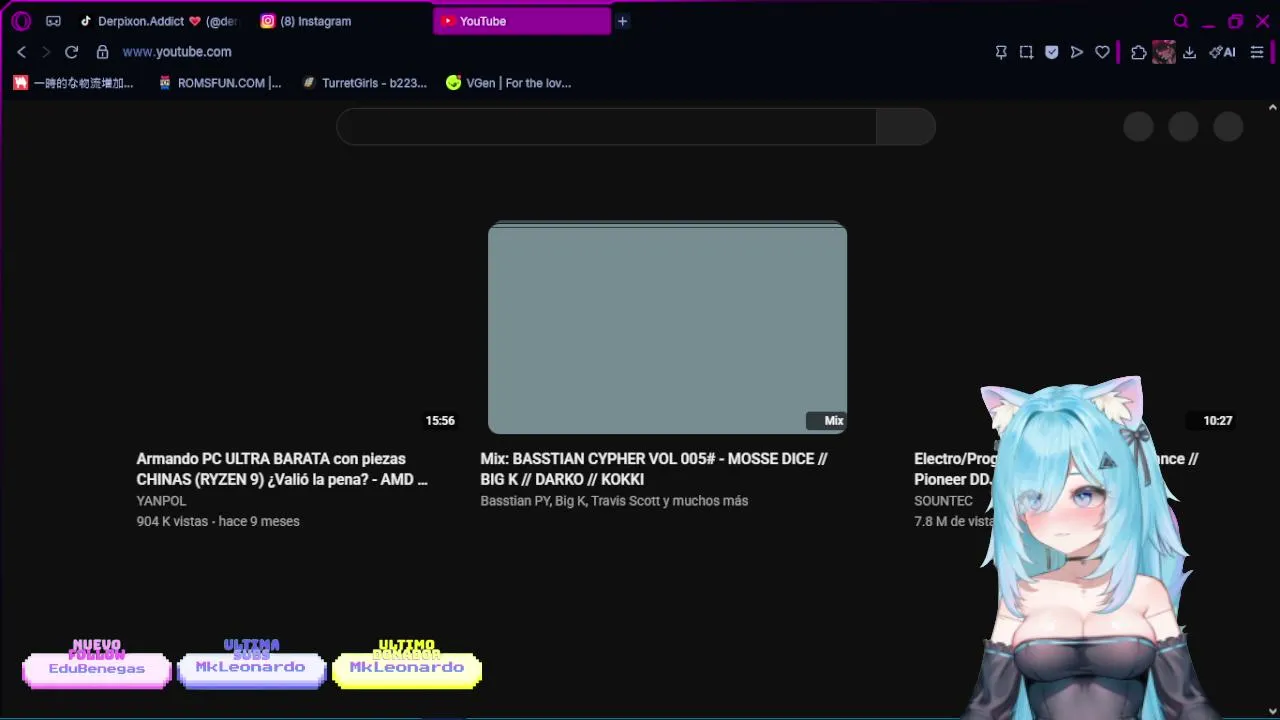The image size is (1280, 720).
Task: Open the player/flow arrow icon
Action: tap(1076, 52)
